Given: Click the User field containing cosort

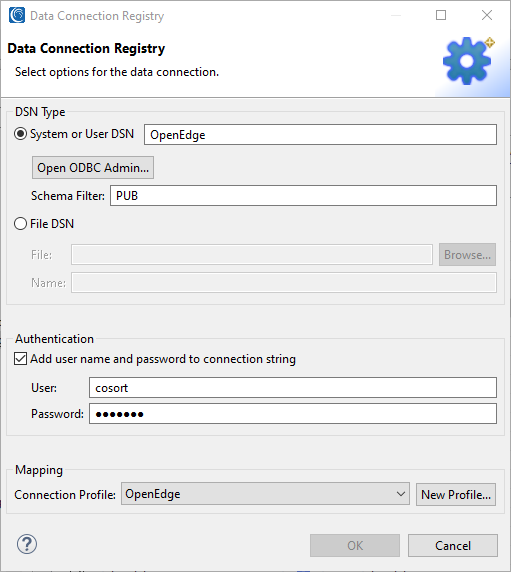Looking at the screenshot, I should (x=293, y=387).
